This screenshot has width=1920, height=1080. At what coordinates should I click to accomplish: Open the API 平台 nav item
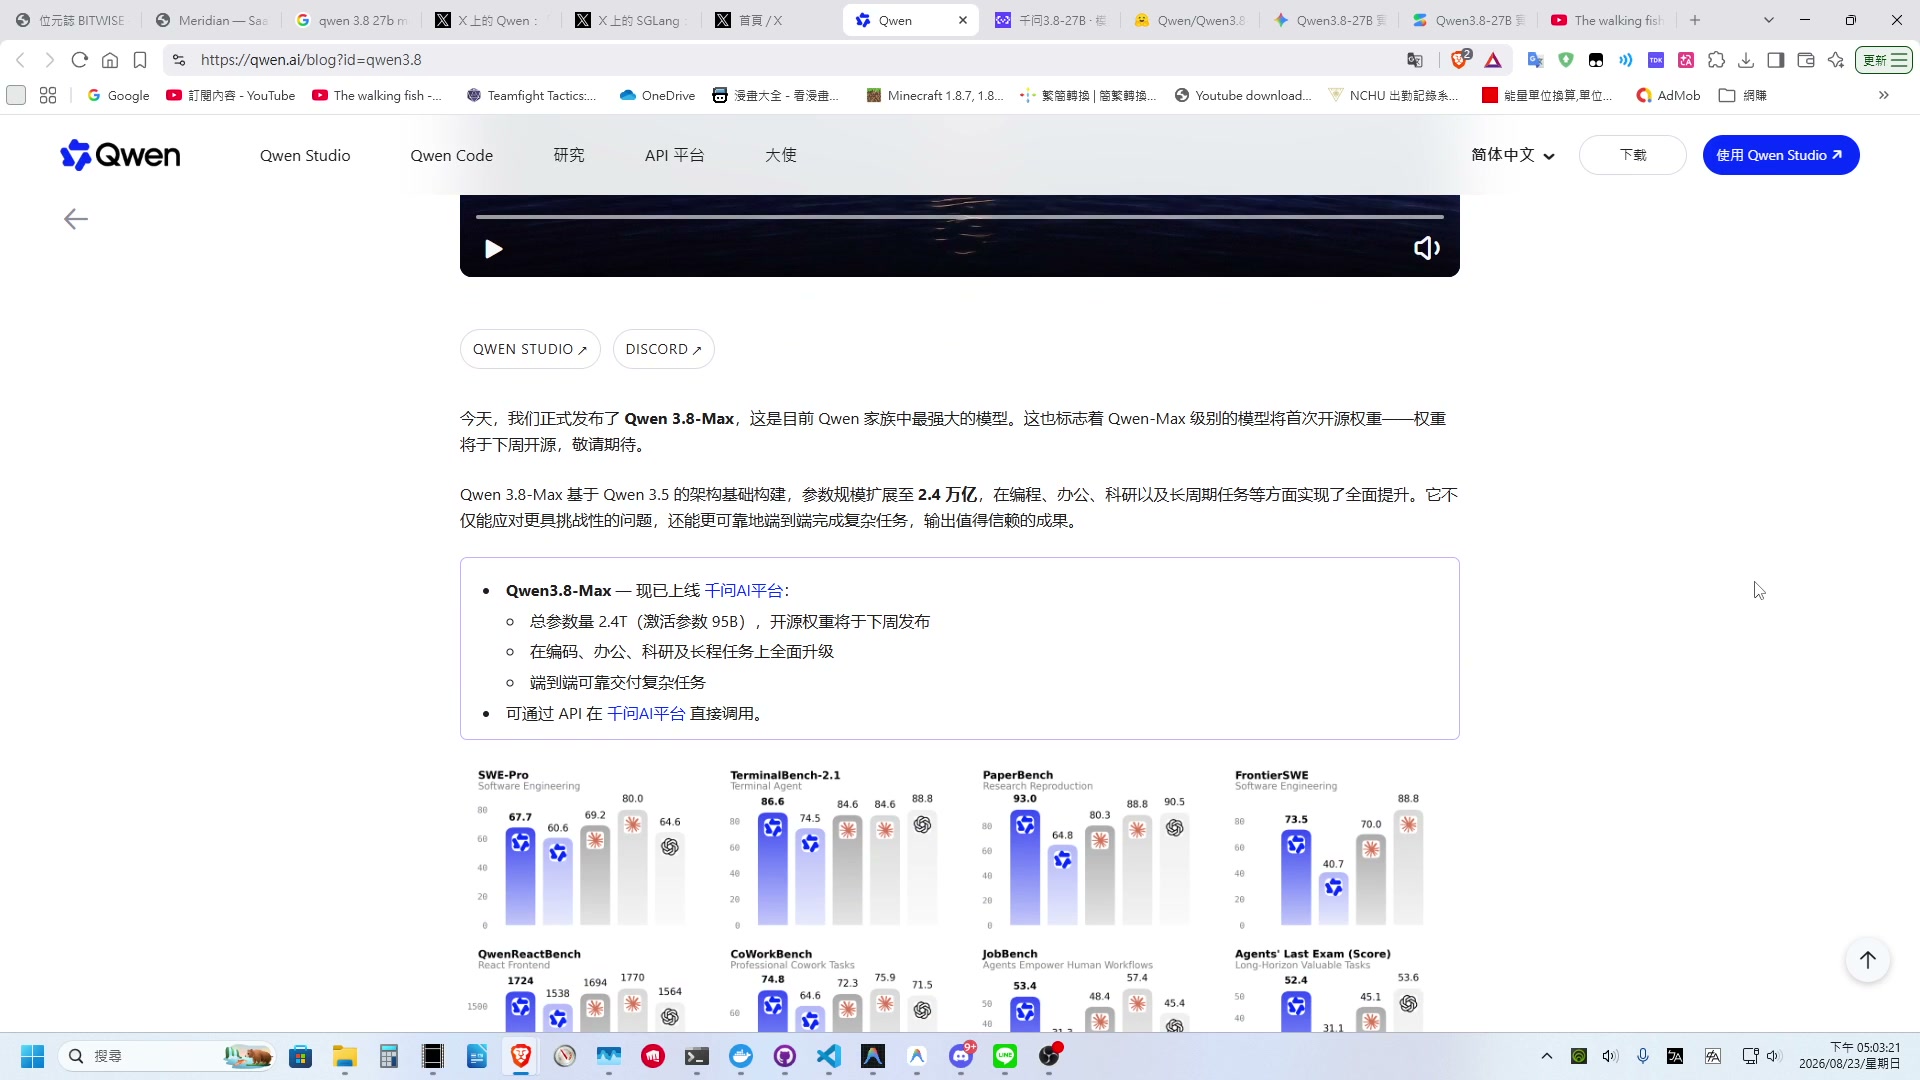[674, 155]
